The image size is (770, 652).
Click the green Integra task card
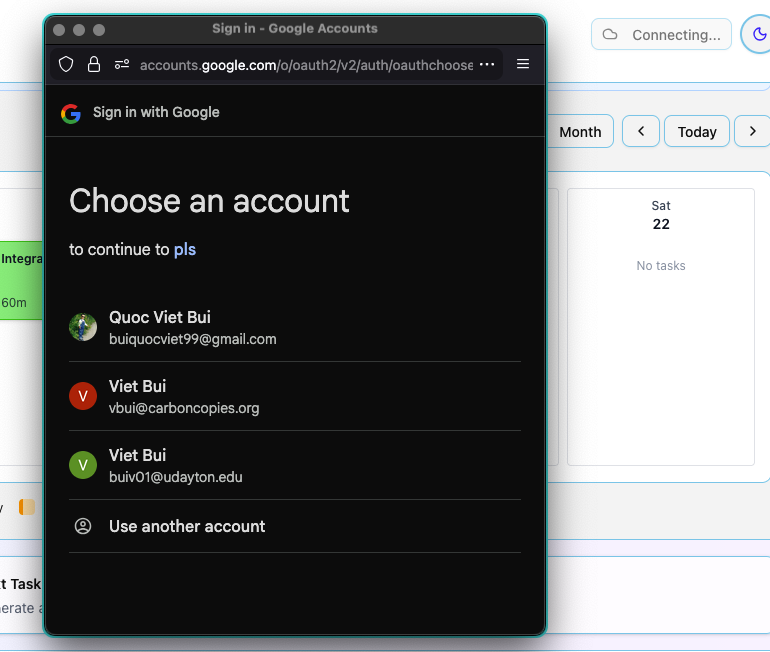21,280
